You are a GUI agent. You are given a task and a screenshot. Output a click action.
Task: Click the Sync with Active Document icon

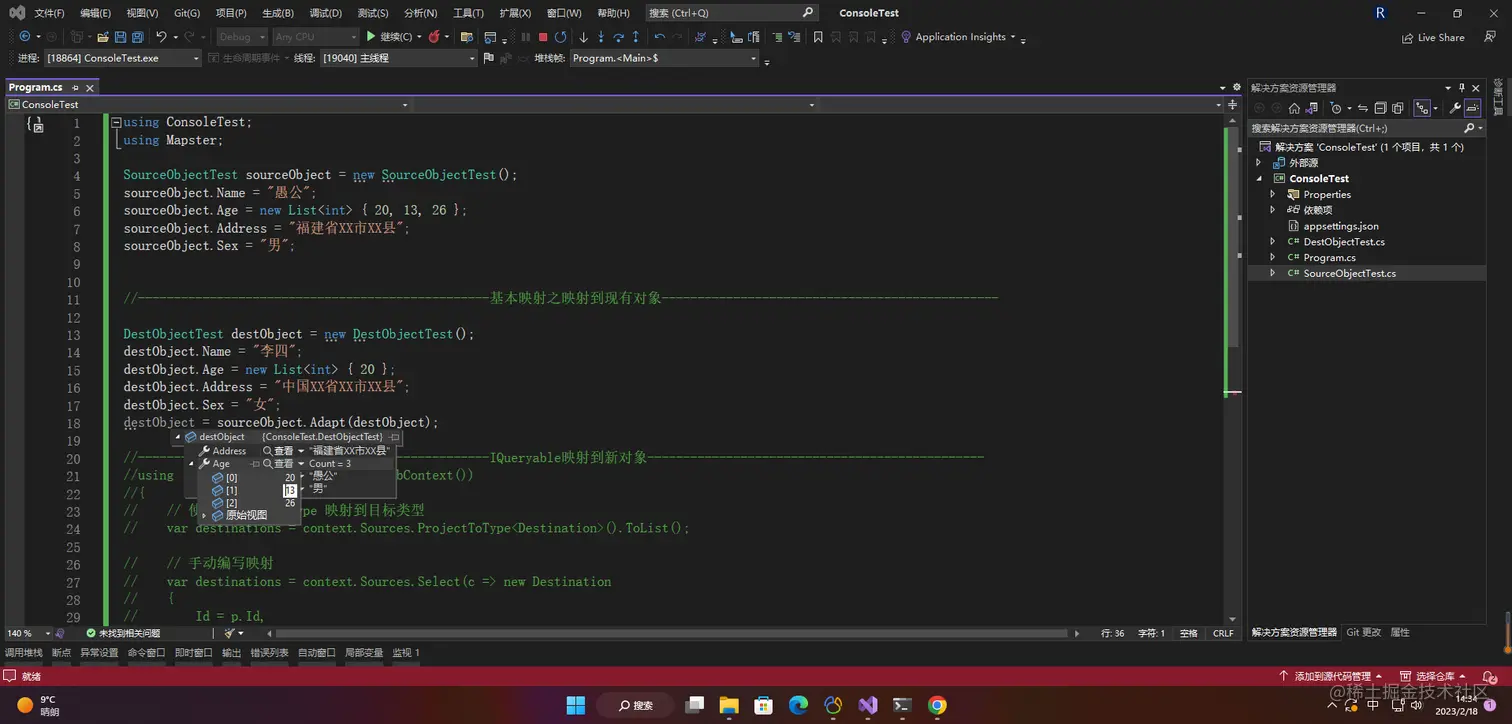tap(1363, 108)
